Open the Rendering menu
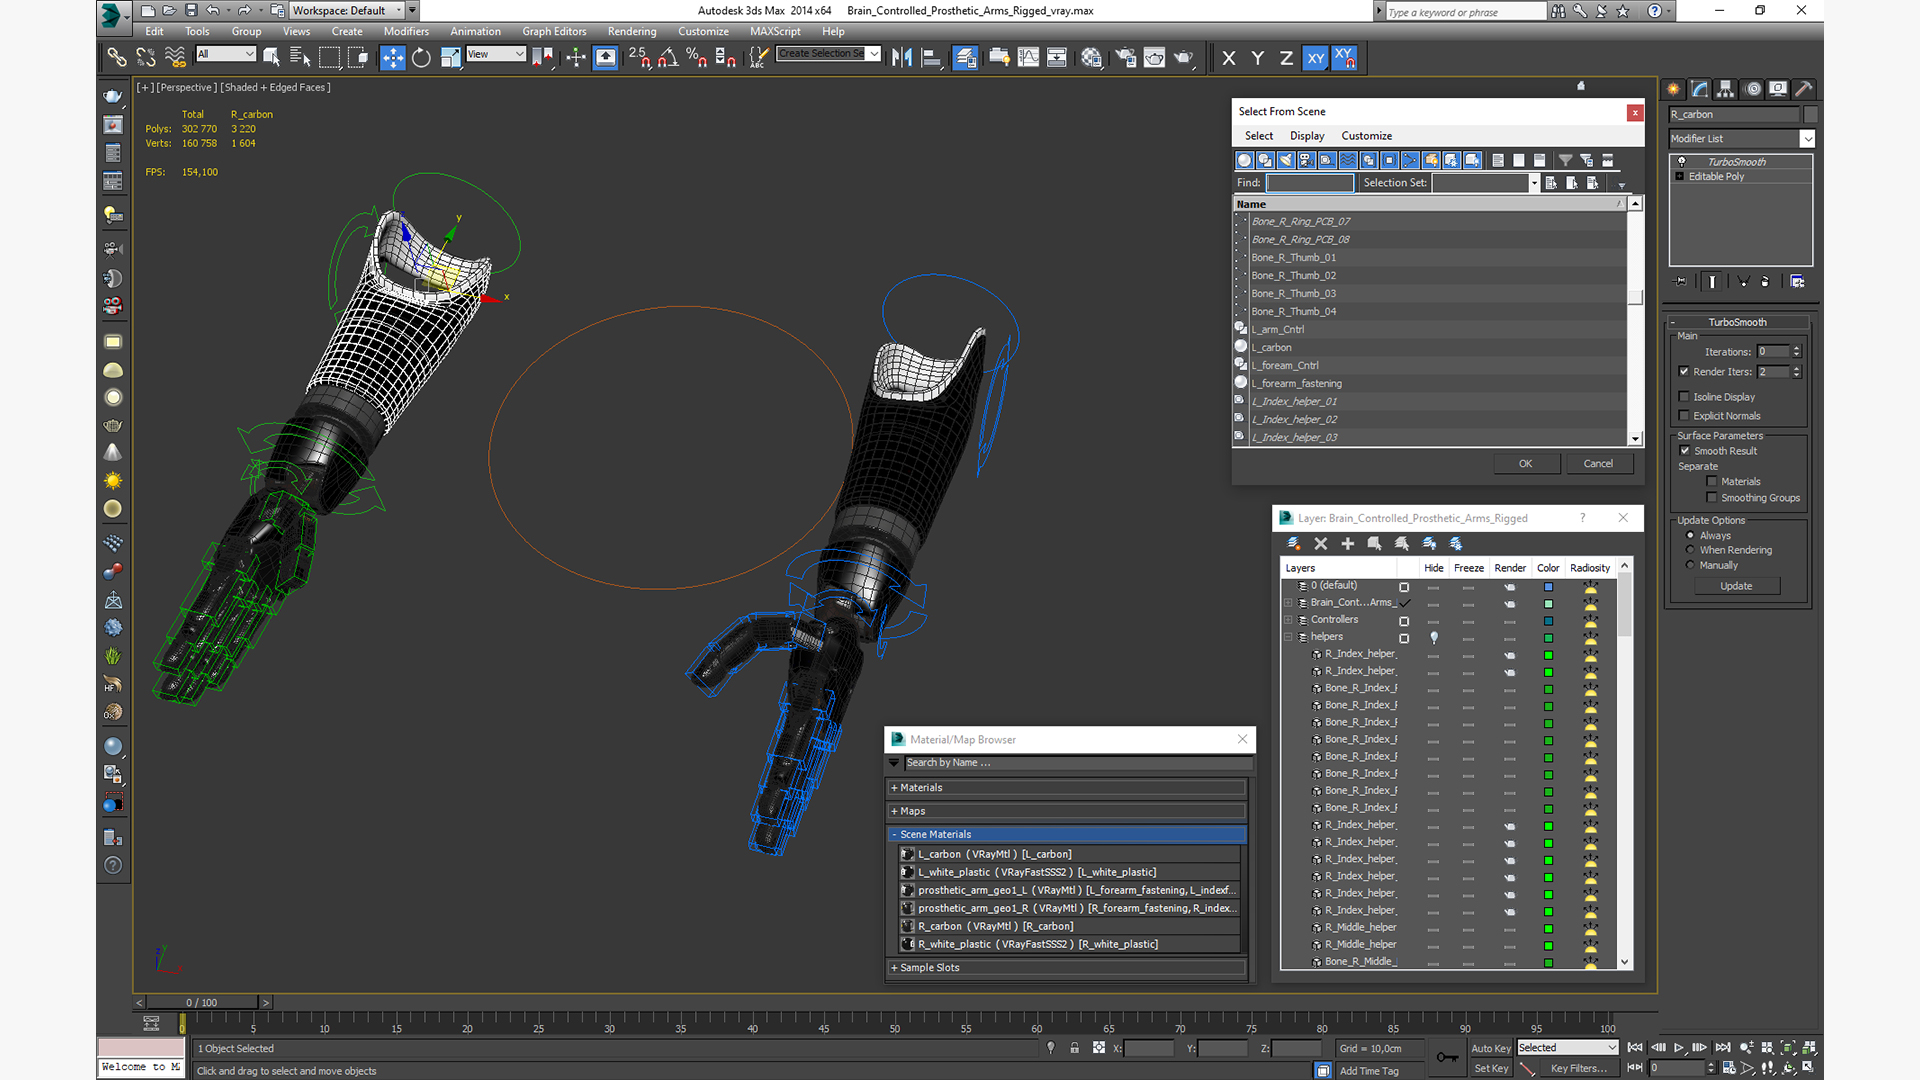 (632, 32)
